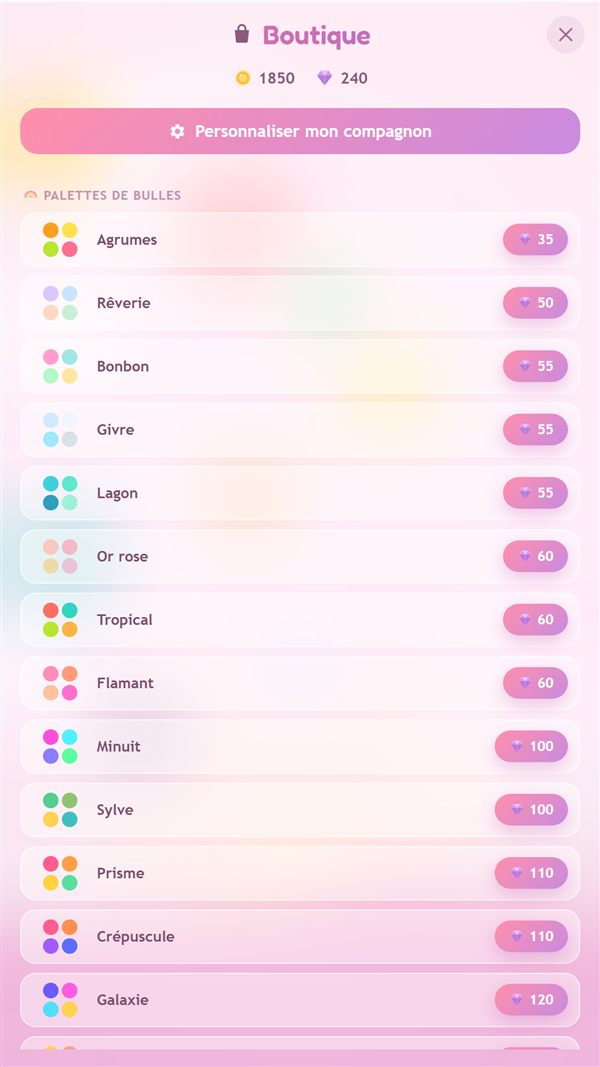Select the Or rose palette row
Viewport: 600px width, 1067px height.
click(x=300, y=557)
